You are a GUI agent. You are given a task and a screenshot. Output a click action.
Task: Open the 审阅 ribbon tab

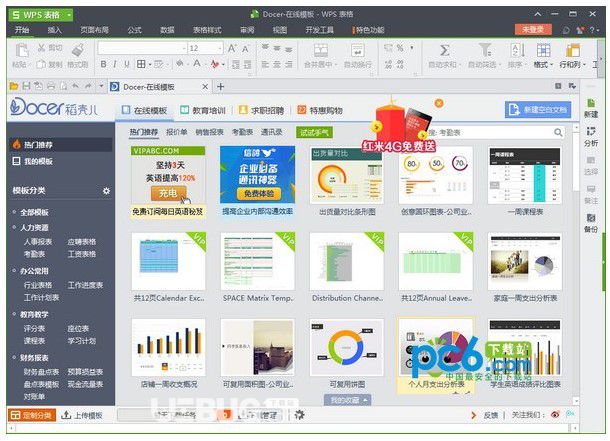[247, 30]
